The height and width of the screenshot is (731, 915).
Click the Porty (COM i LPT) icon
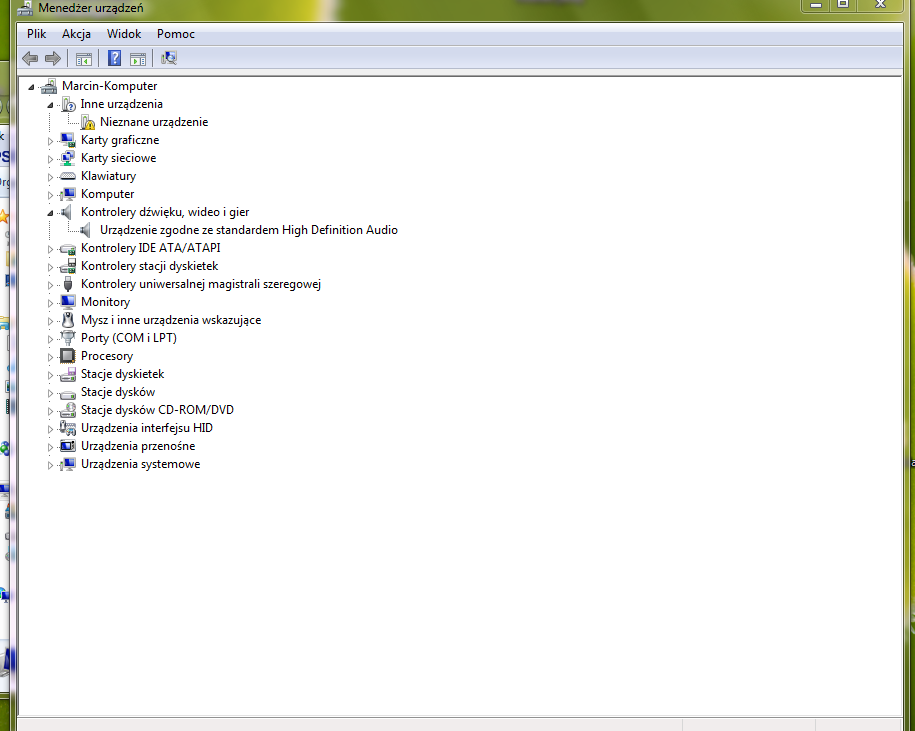pos(68,338)
